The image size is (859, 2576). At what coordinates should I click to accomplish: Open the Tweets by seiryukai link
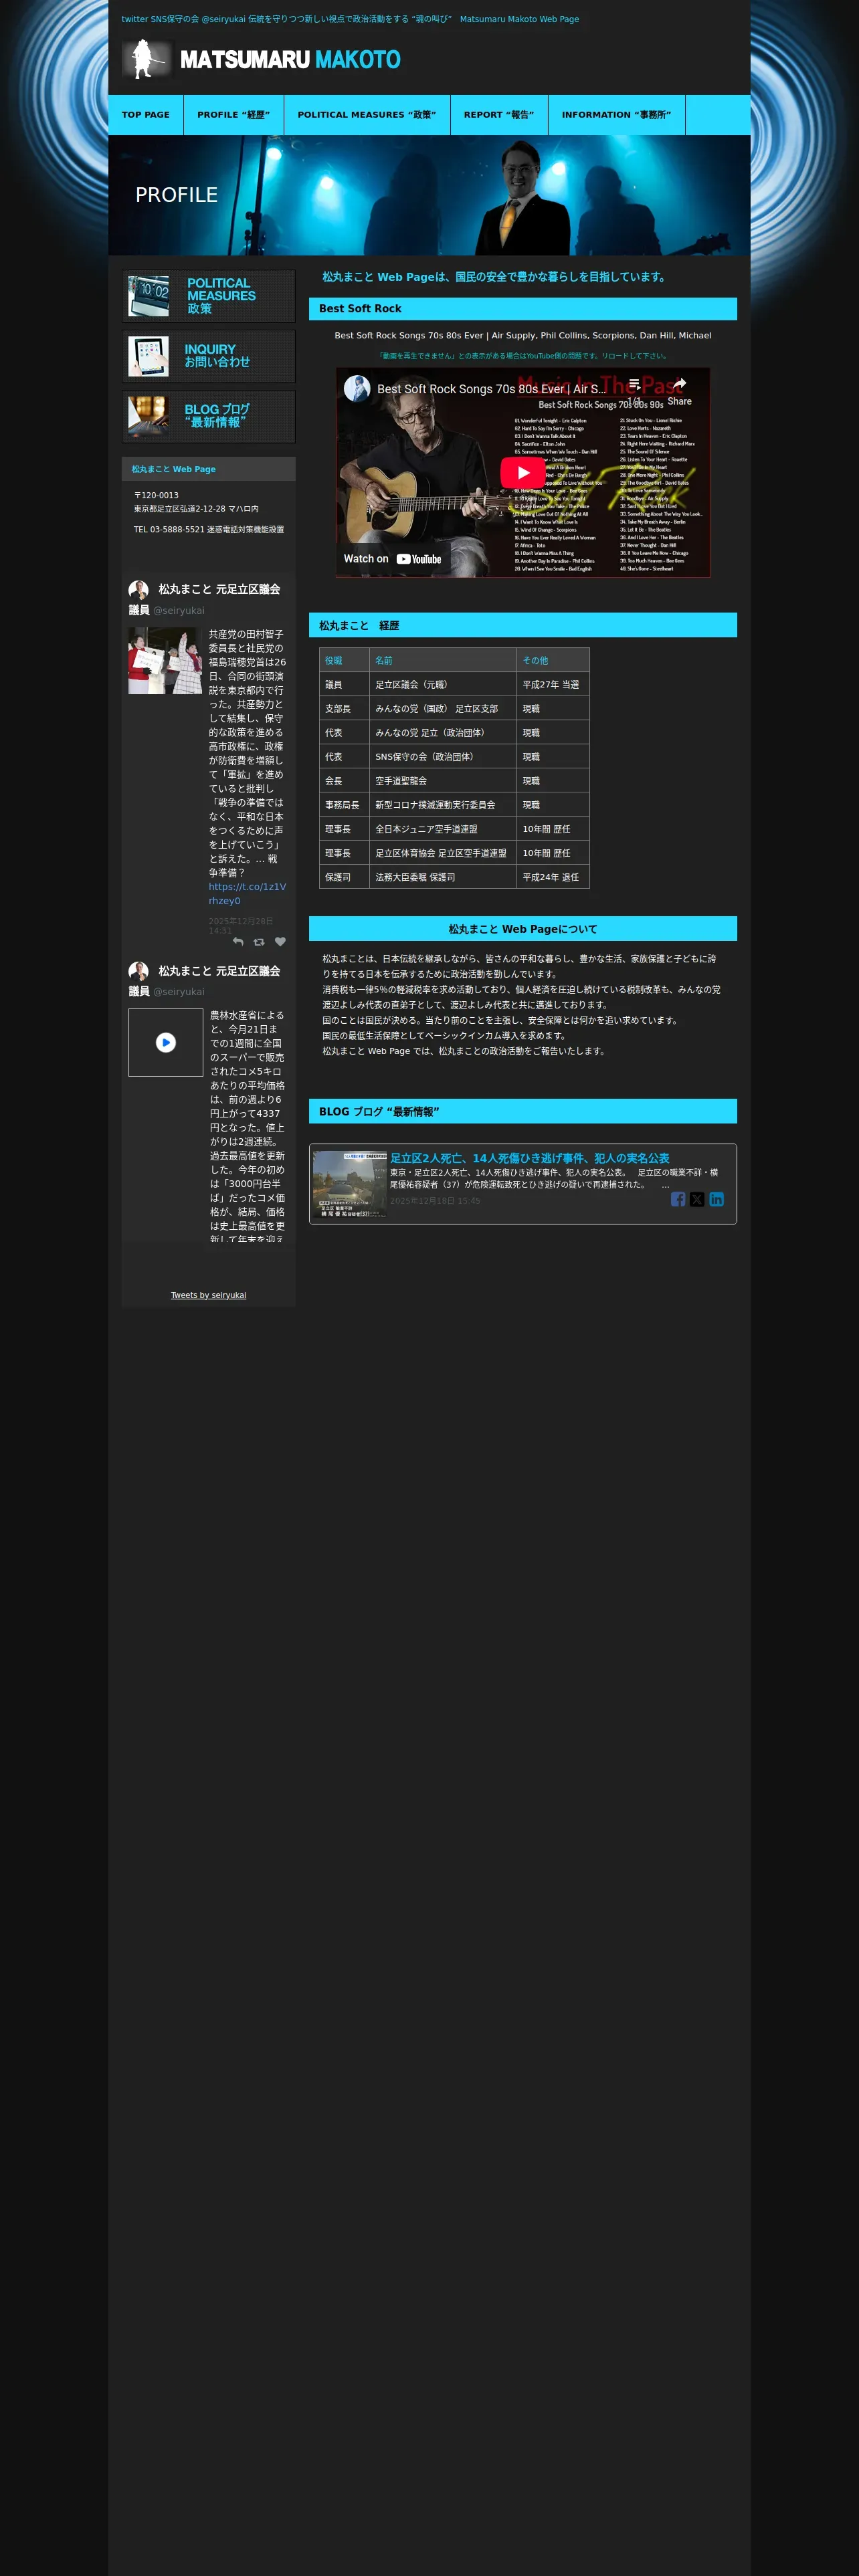click(208, 1295)
